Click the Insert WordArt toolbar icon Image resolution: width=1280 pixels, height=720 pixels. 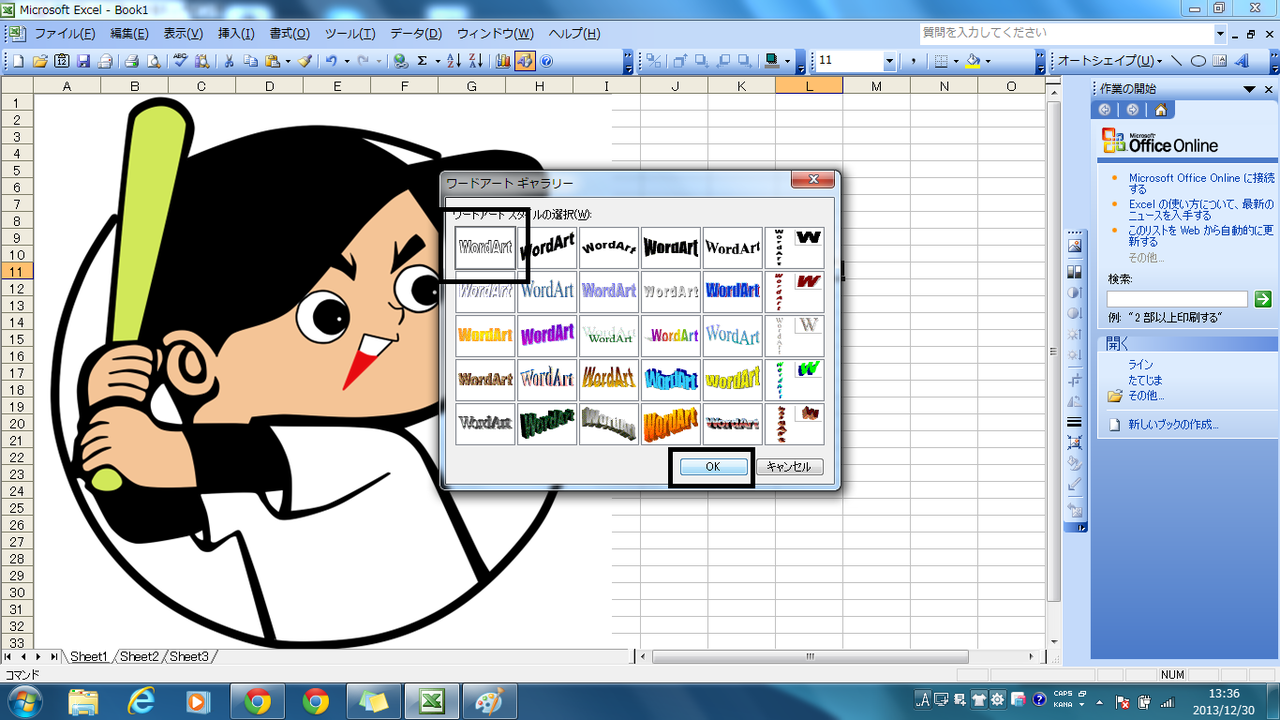[x=1241, y=61]
